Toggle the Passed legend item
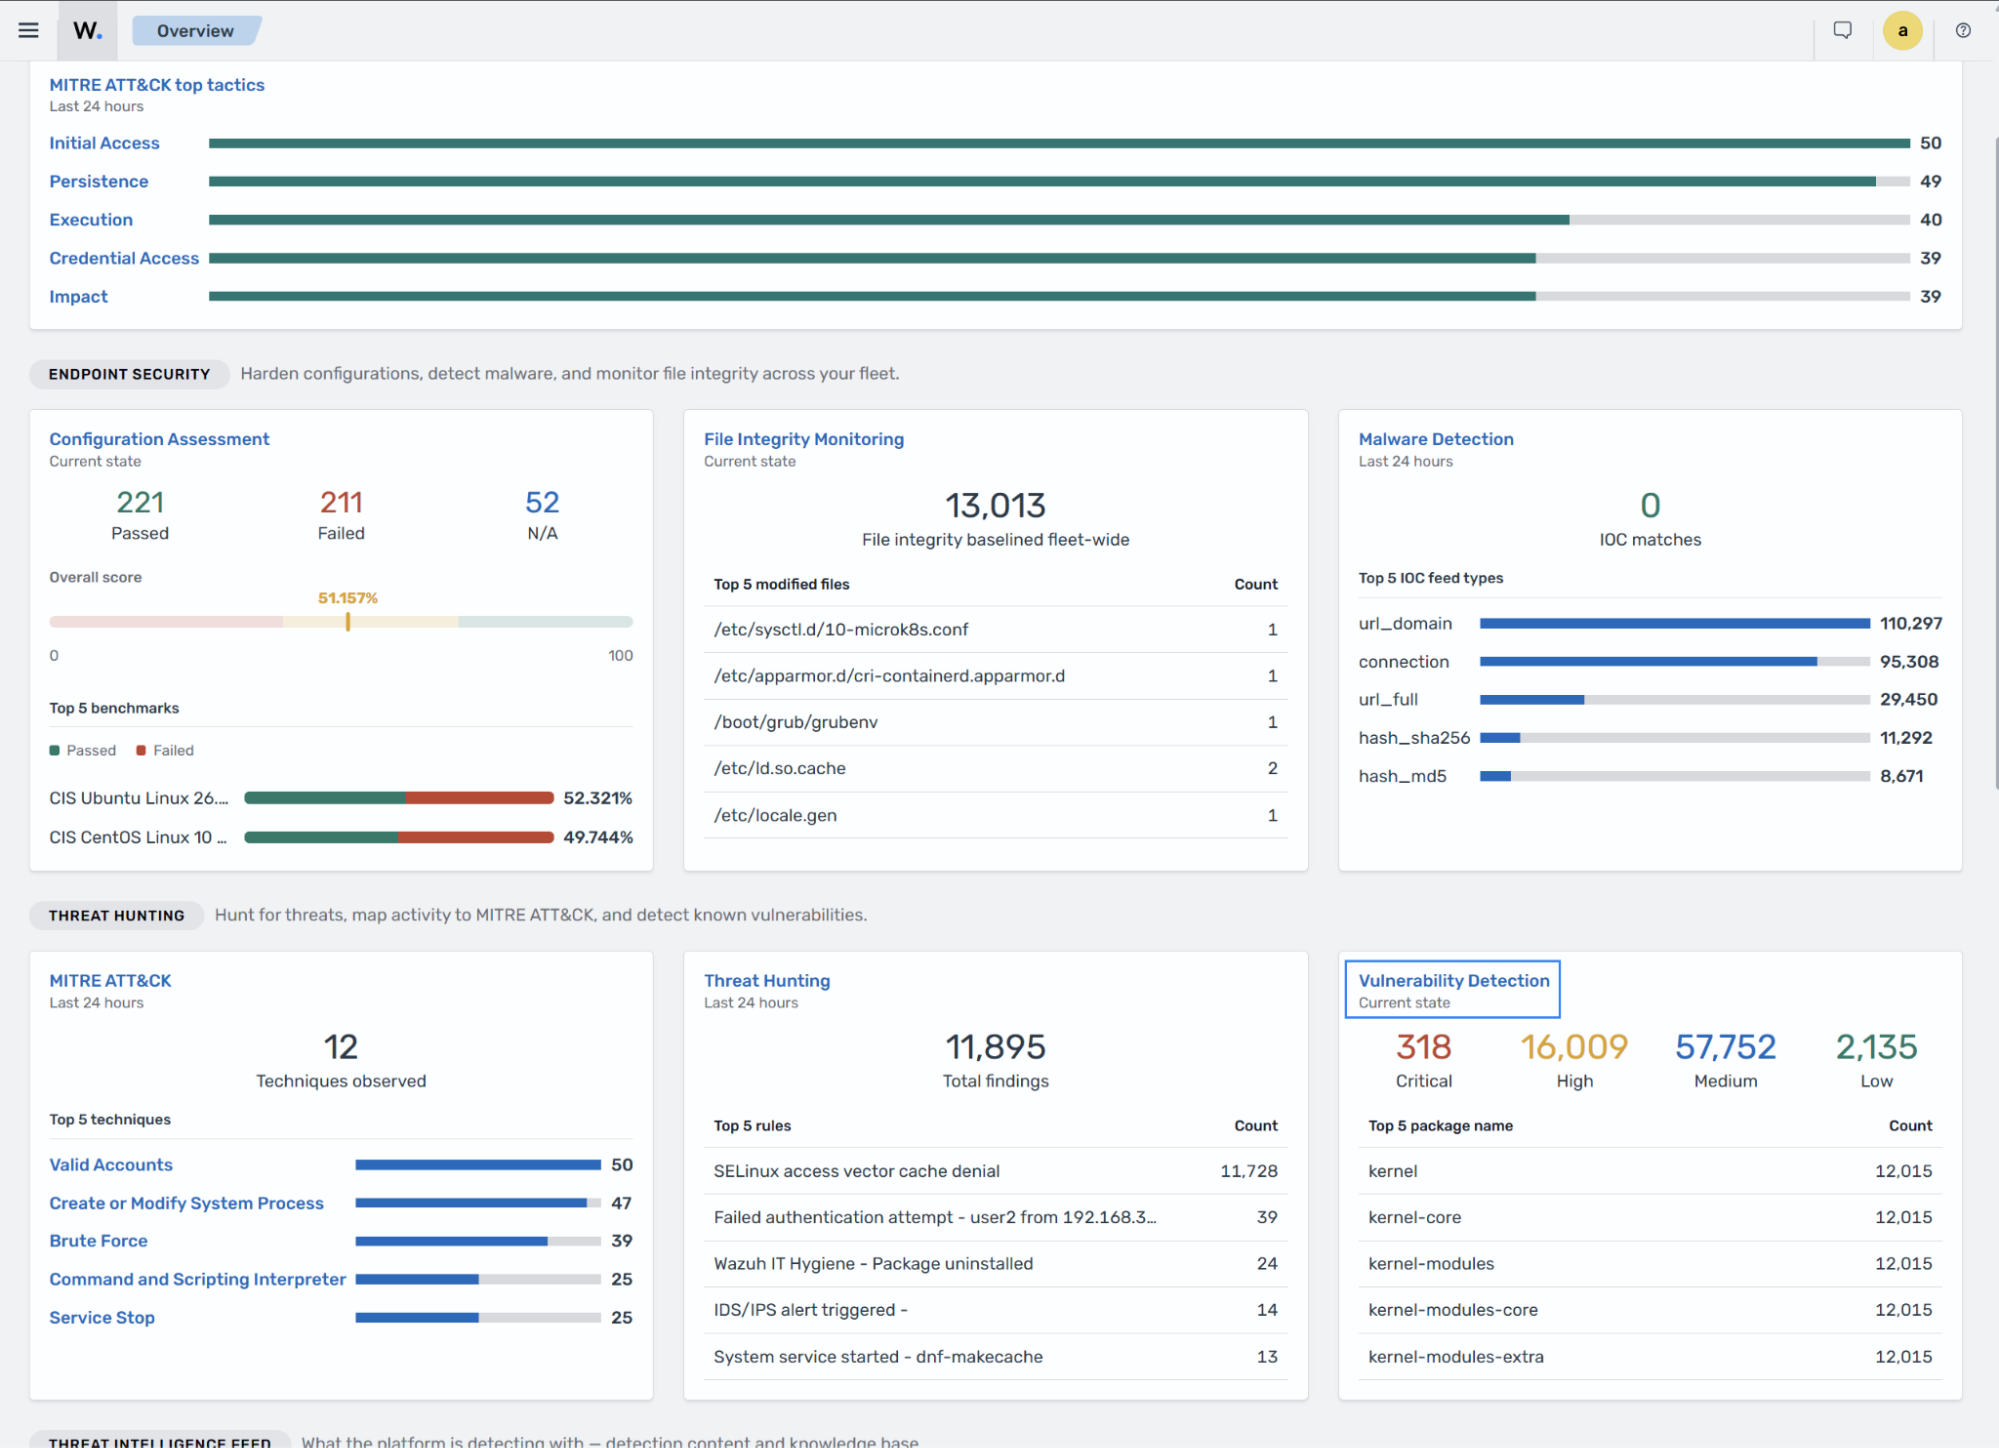 [83, 750]
